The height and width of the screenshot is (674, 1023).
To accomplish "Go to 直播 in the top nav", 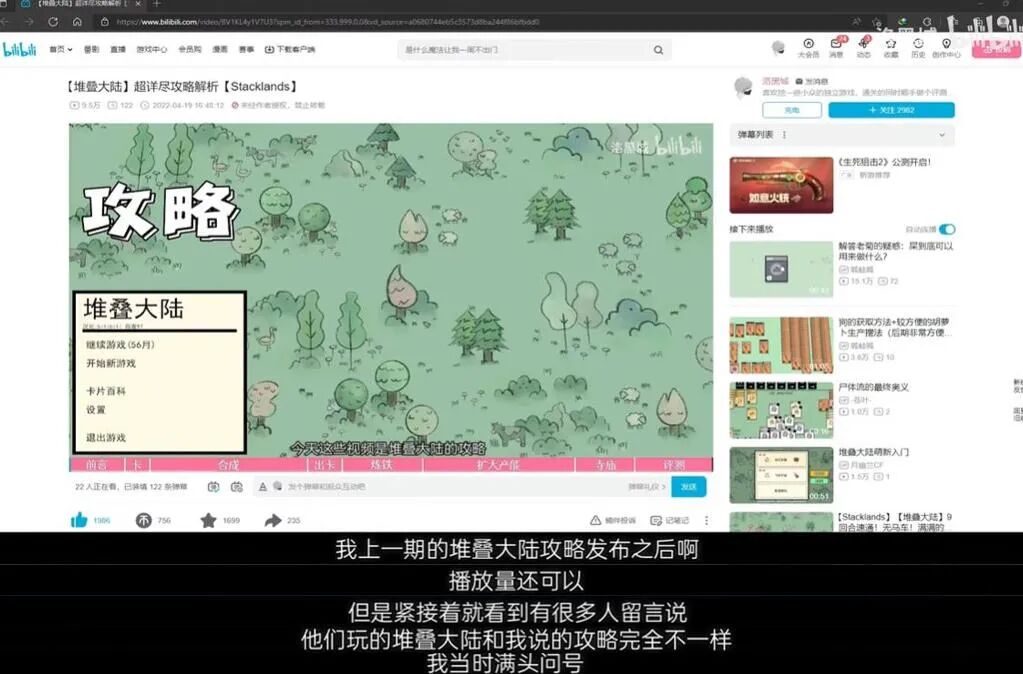I will (117, 50).
